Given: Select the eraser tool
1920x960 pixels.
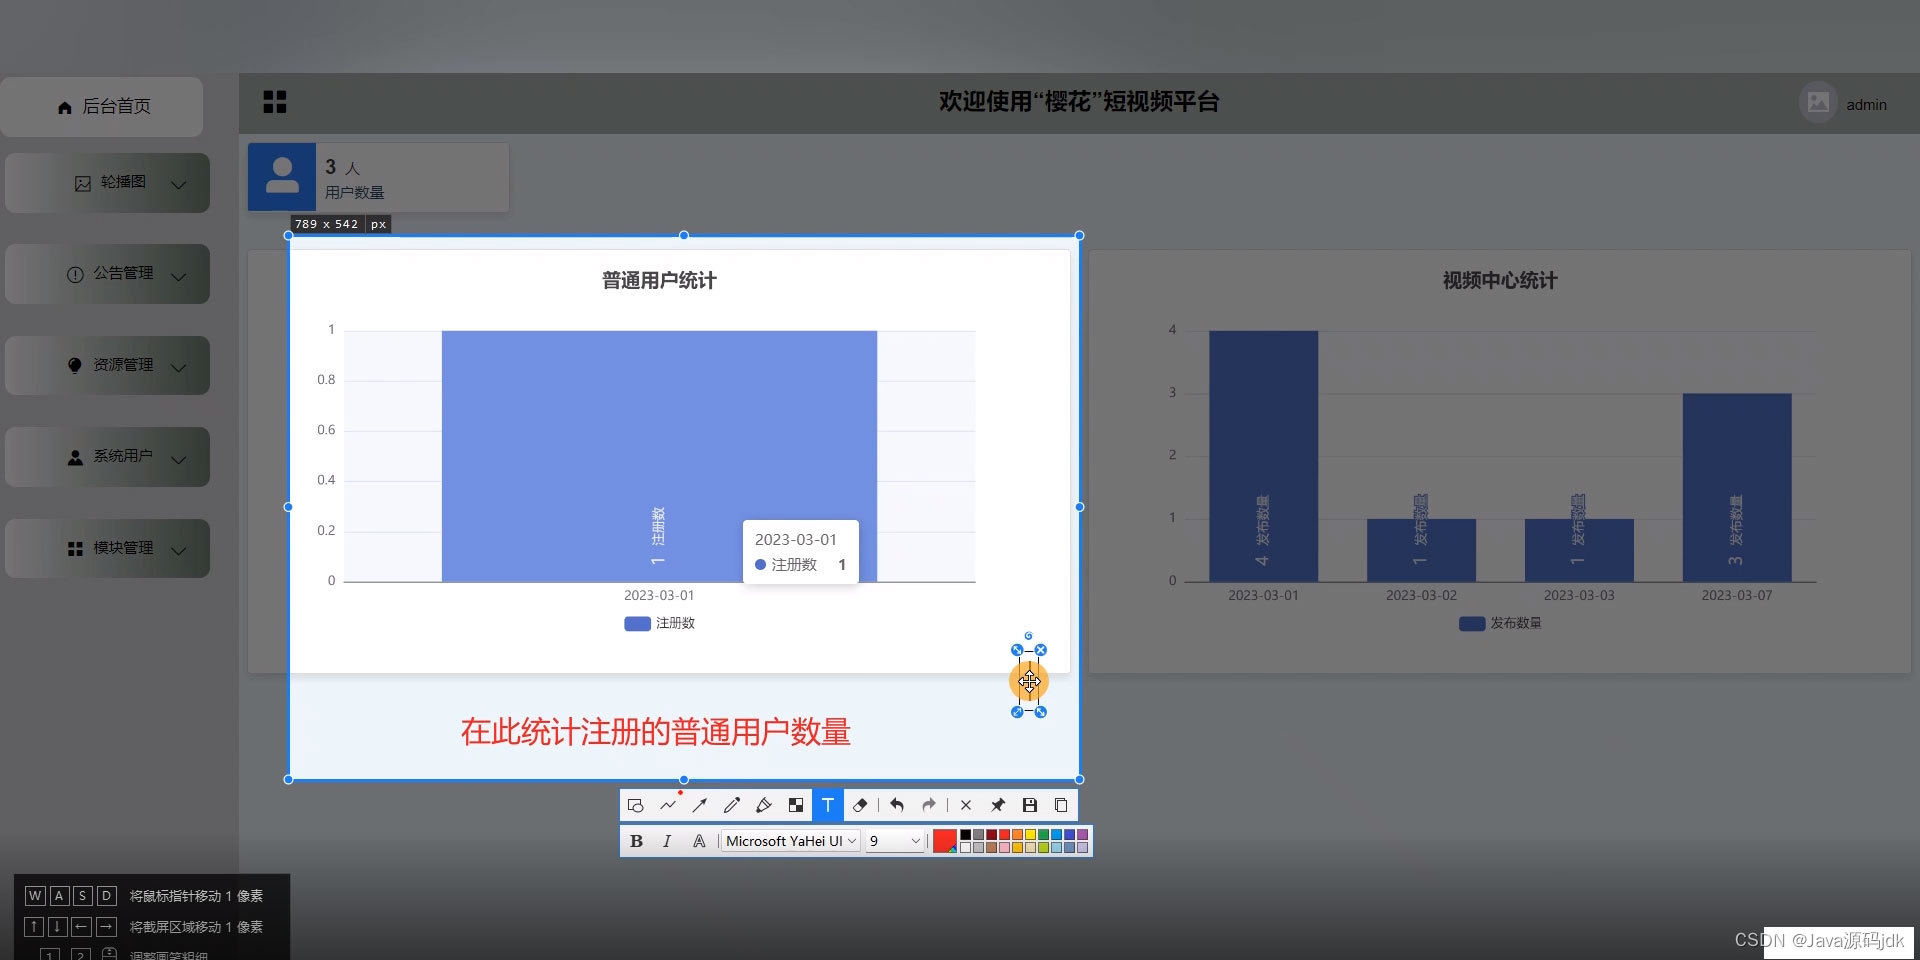Looking at the screenshot, I should (860, 805).
